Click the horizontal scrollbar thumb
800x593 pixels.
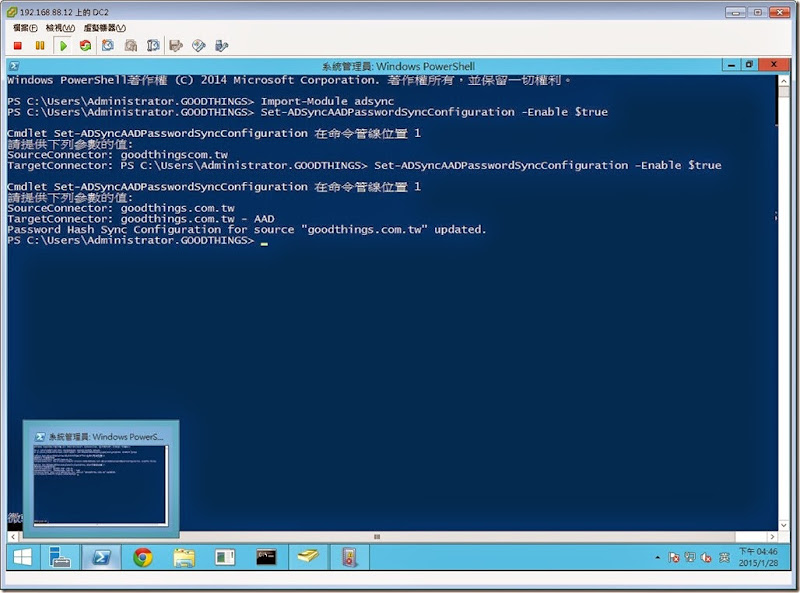pos(378,537)
